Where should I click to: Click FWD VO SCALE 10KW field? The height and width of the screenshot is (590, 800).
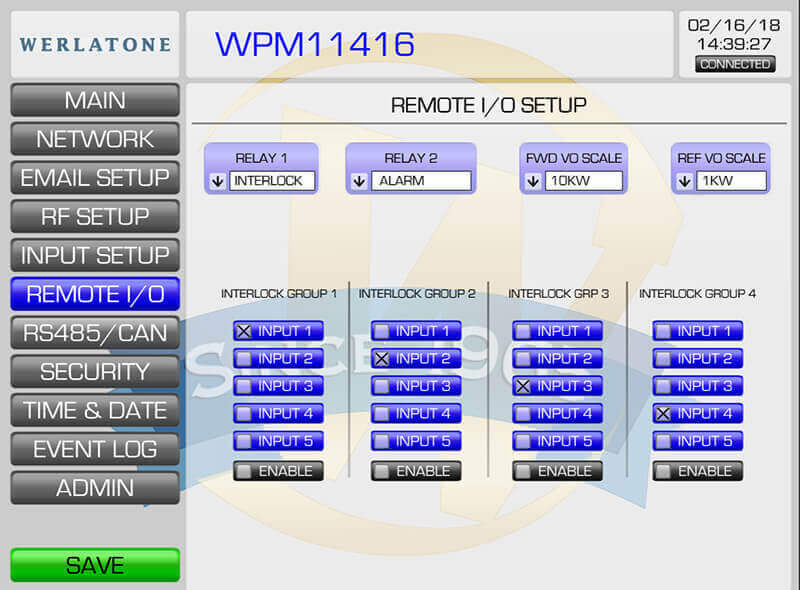584,181
